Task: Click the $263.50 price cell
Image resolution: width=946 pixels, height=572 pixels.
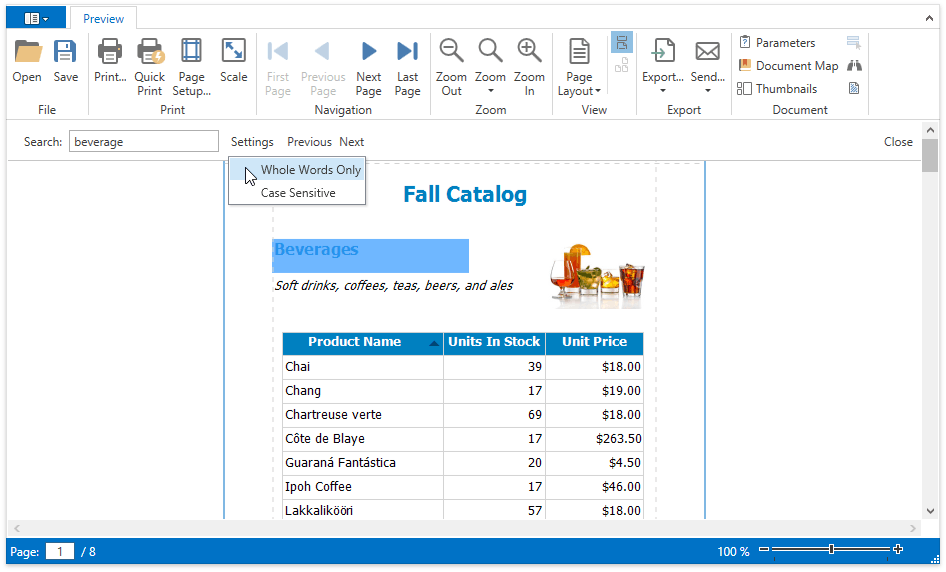Action: (x=594, y=439)
